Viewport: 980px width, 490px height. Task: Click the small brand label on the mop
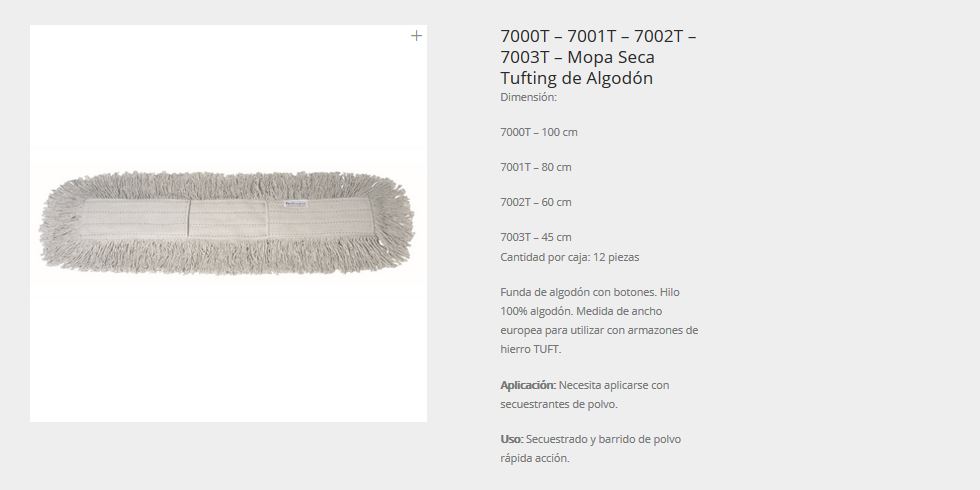click(x=295, y=204)
